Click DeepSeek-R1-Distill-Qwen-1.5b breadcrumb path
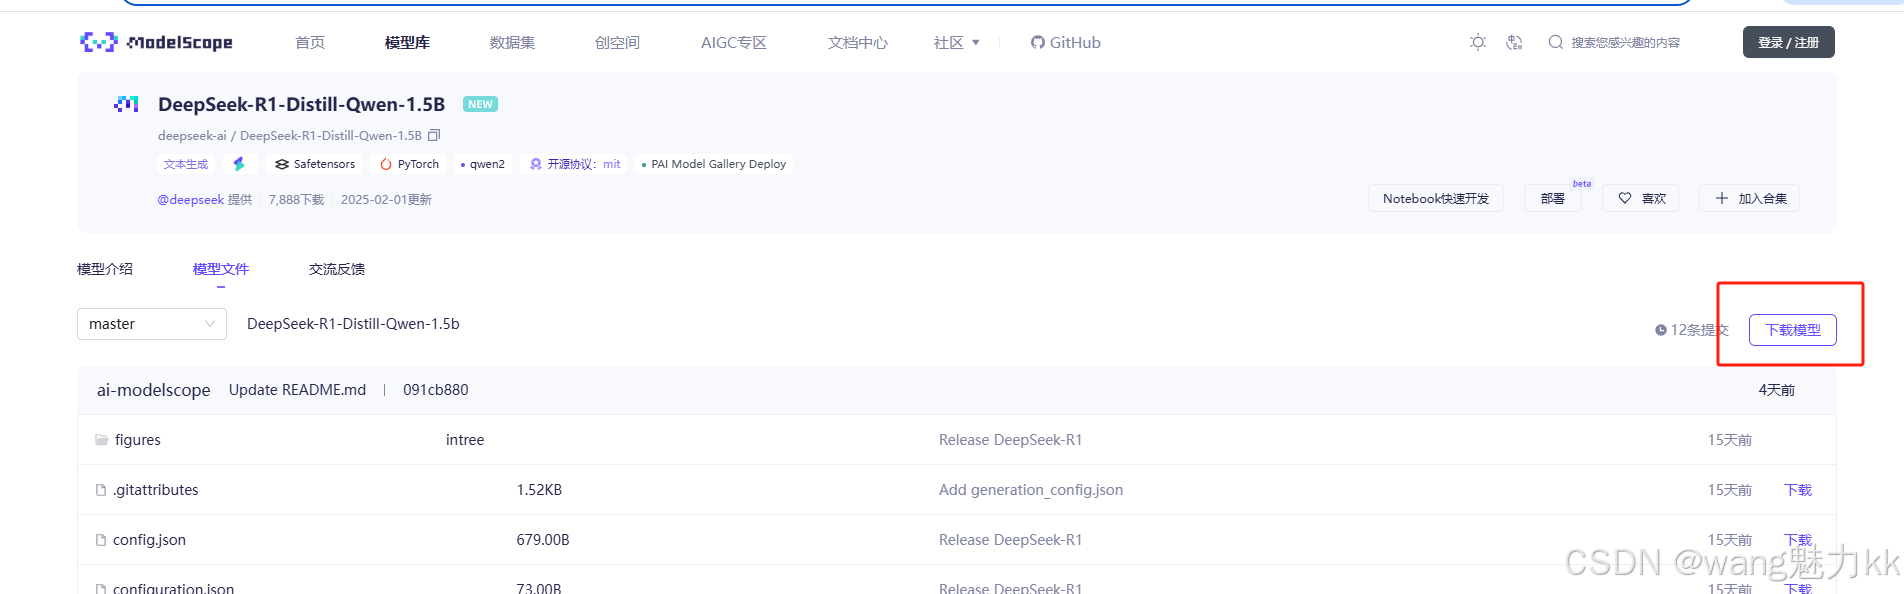The width and height of the screenshot is (1904, 594). coord(353,324)
